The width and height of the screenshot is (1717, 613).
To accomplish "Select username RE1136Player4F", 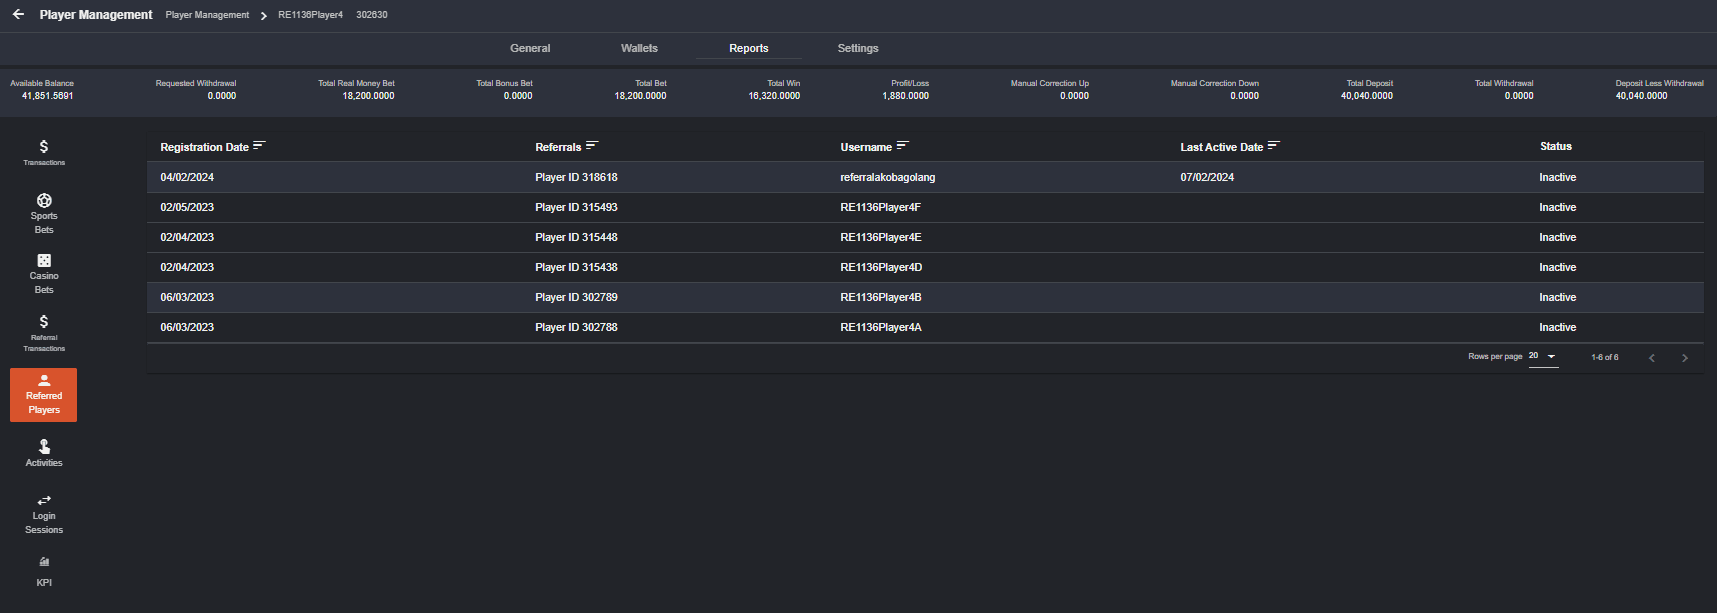I will (x=881, y=207).
